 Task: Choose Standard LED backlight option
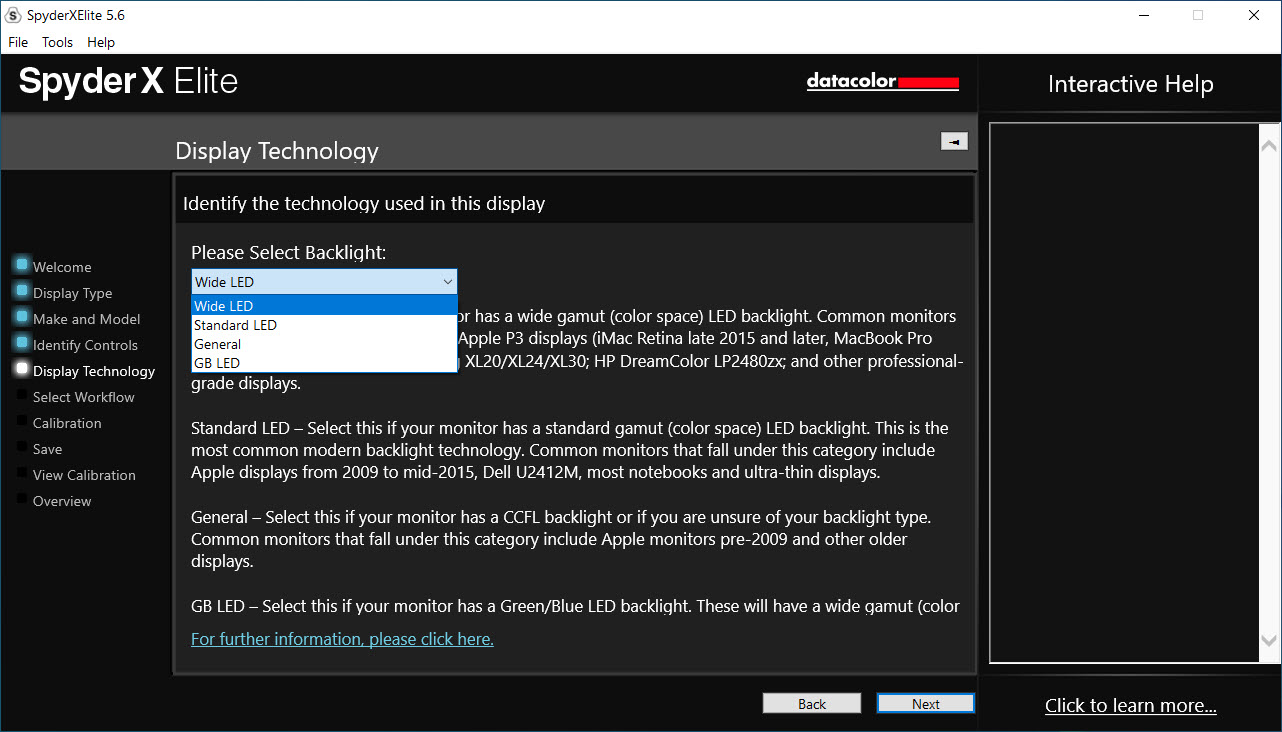324,325
